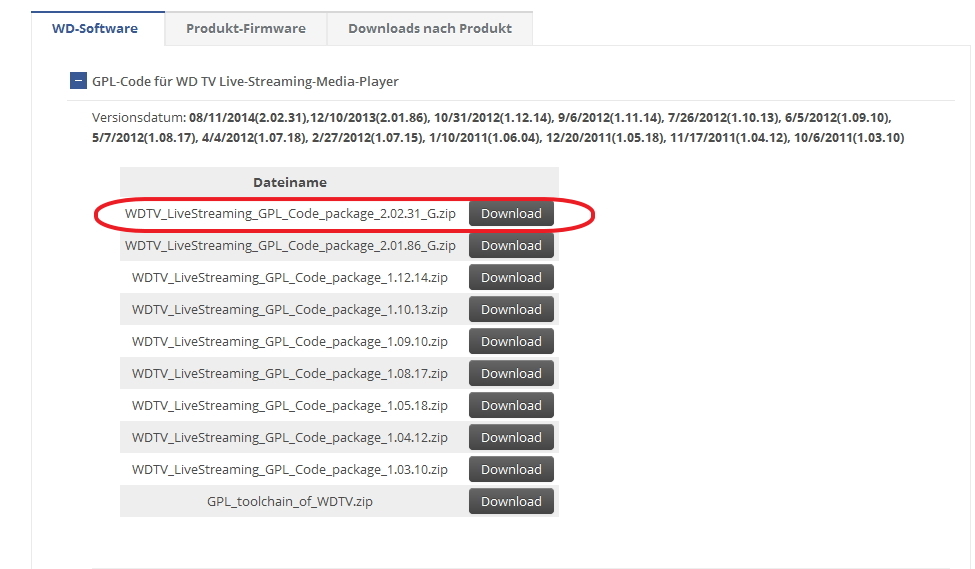Download GPL code package 1.03.10
The height and width of the screenshot is (569, 975).
pos(511,470)
